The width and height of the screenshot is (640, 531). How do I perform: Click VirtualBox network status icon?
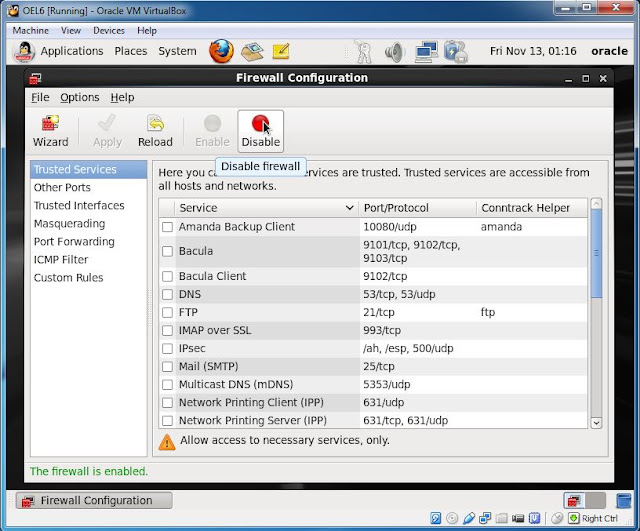coord(485,518)
